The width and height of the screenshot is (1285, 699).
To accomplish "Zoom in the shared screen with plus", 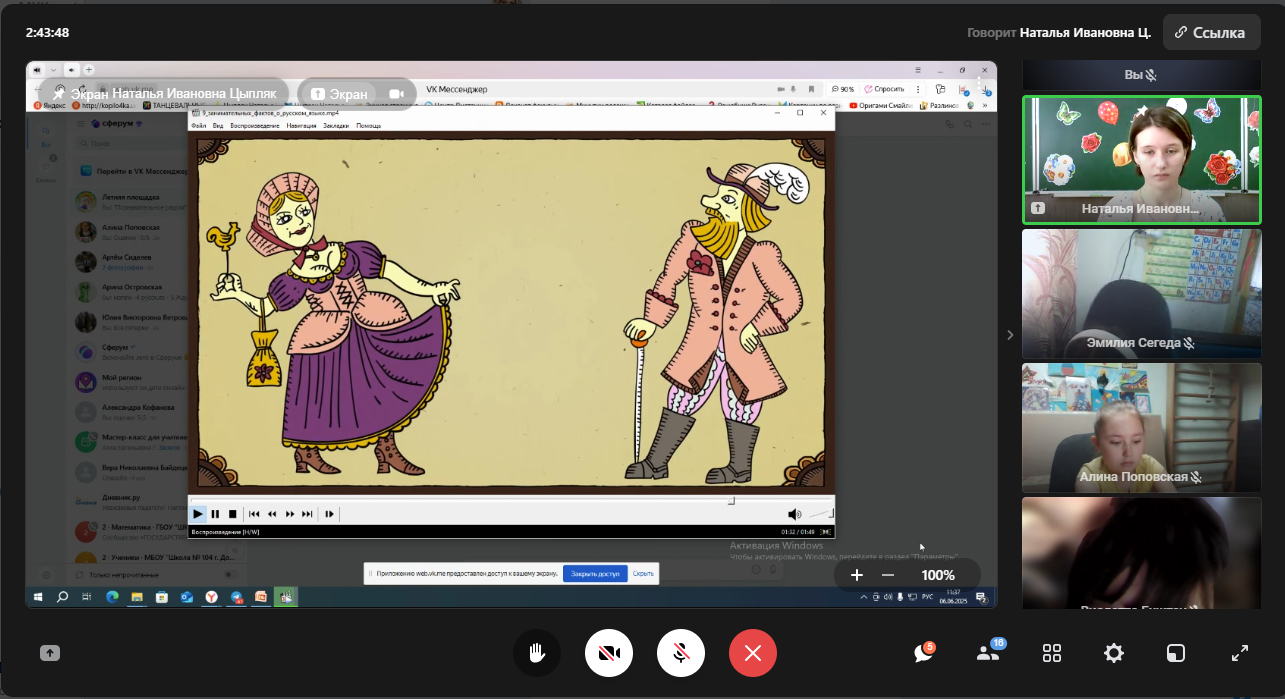I will pos(857,575).
